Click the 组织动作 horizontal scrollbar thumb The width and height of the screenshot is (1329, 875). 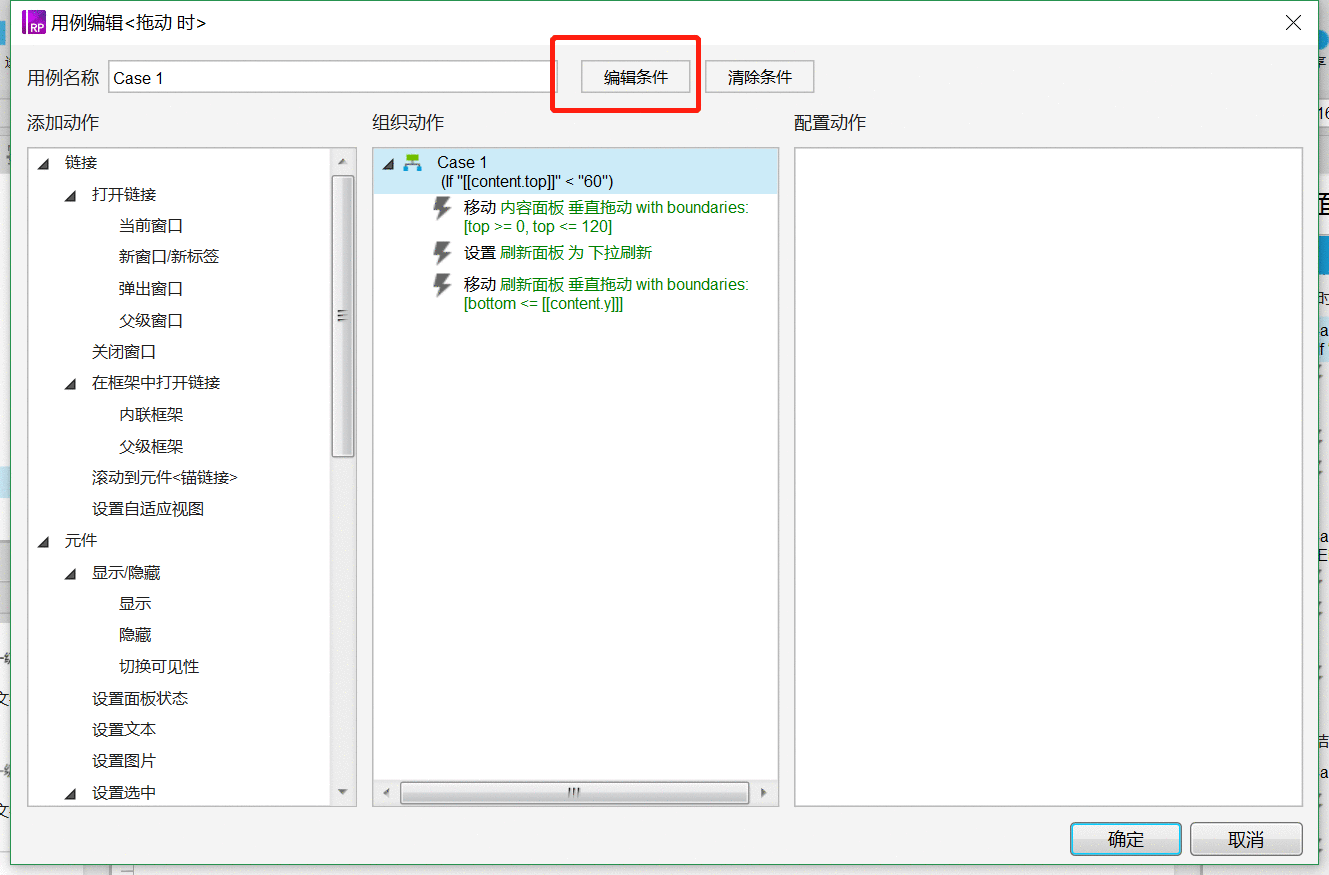tap(574, 793)
